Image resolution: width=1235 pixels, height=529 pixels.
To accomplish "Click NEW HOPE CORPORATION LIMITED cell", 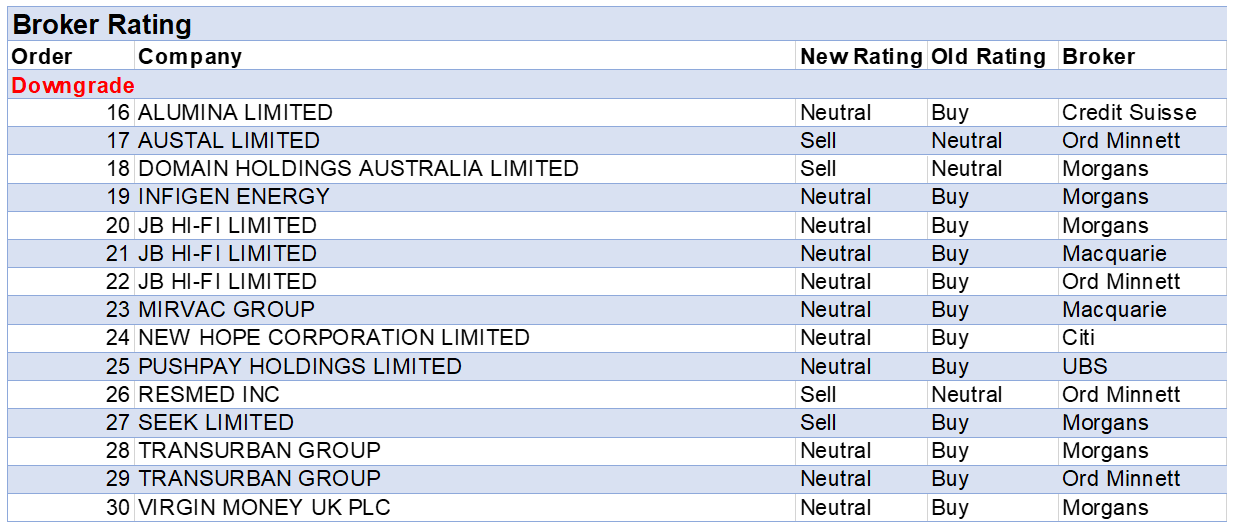I will tap(334, 338).
